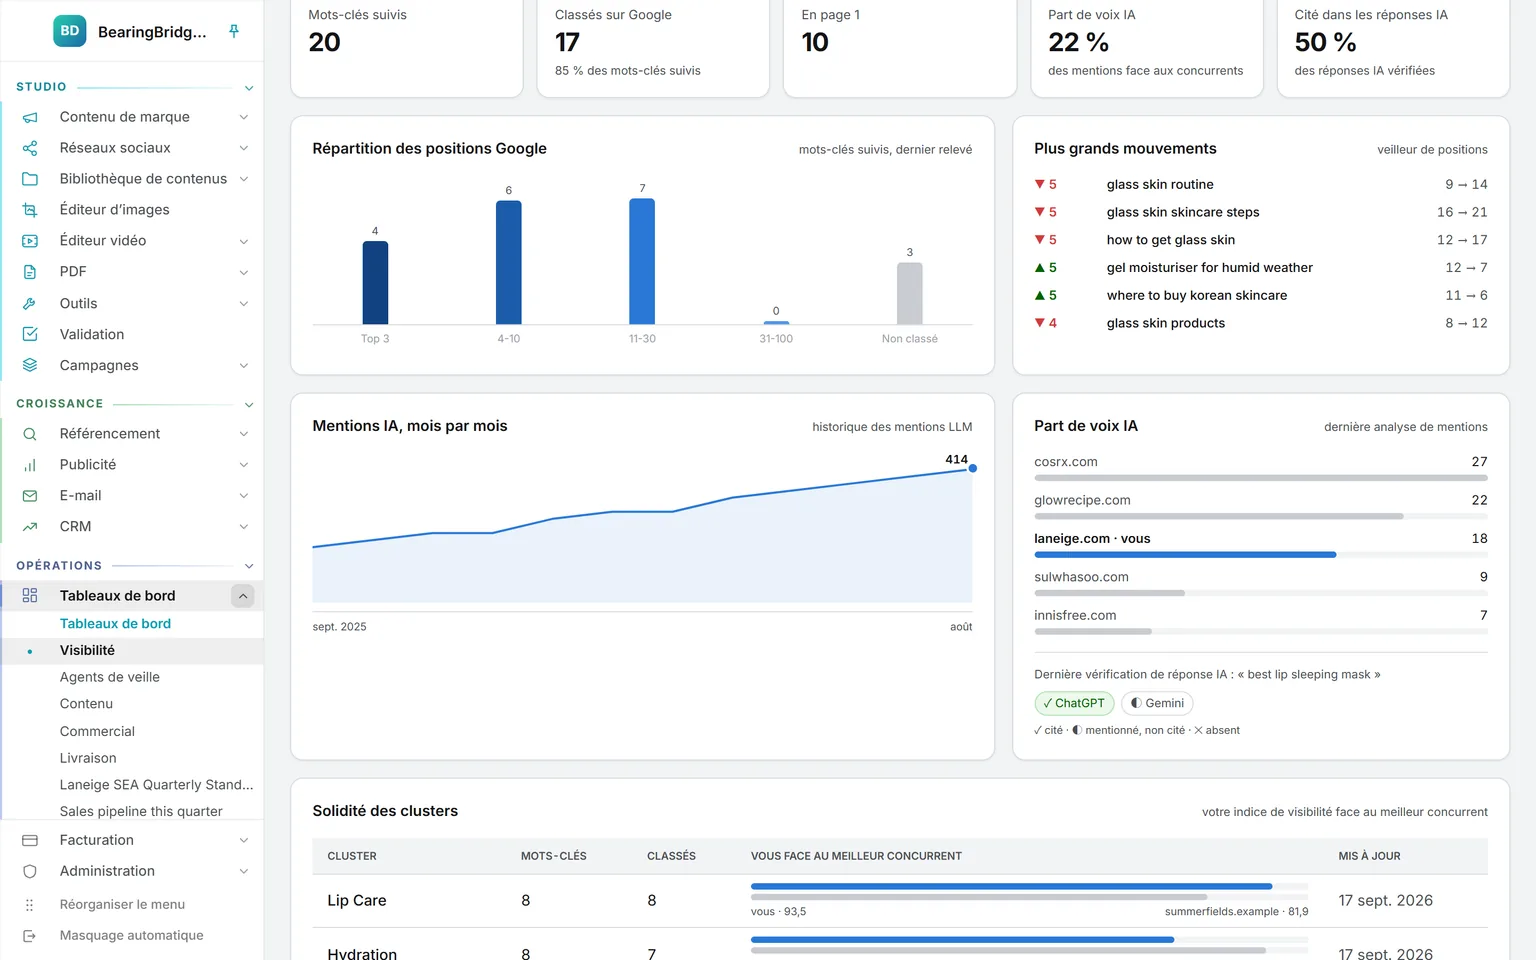Click the pin icon beside BearingBridge
Screen dimensions: 1536x960
pos(234,31)
